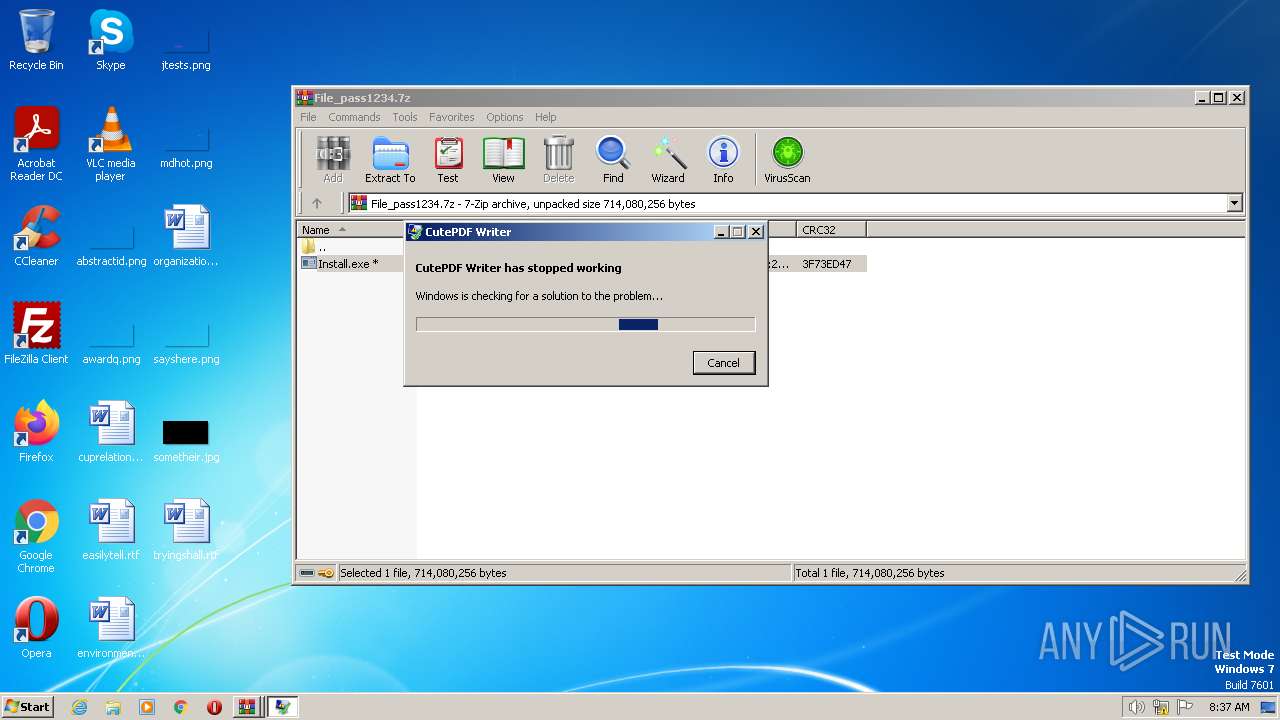This screenshot has height=720, width=1280.
Task: Click the volume tray icon
Action: [1136, 707]
